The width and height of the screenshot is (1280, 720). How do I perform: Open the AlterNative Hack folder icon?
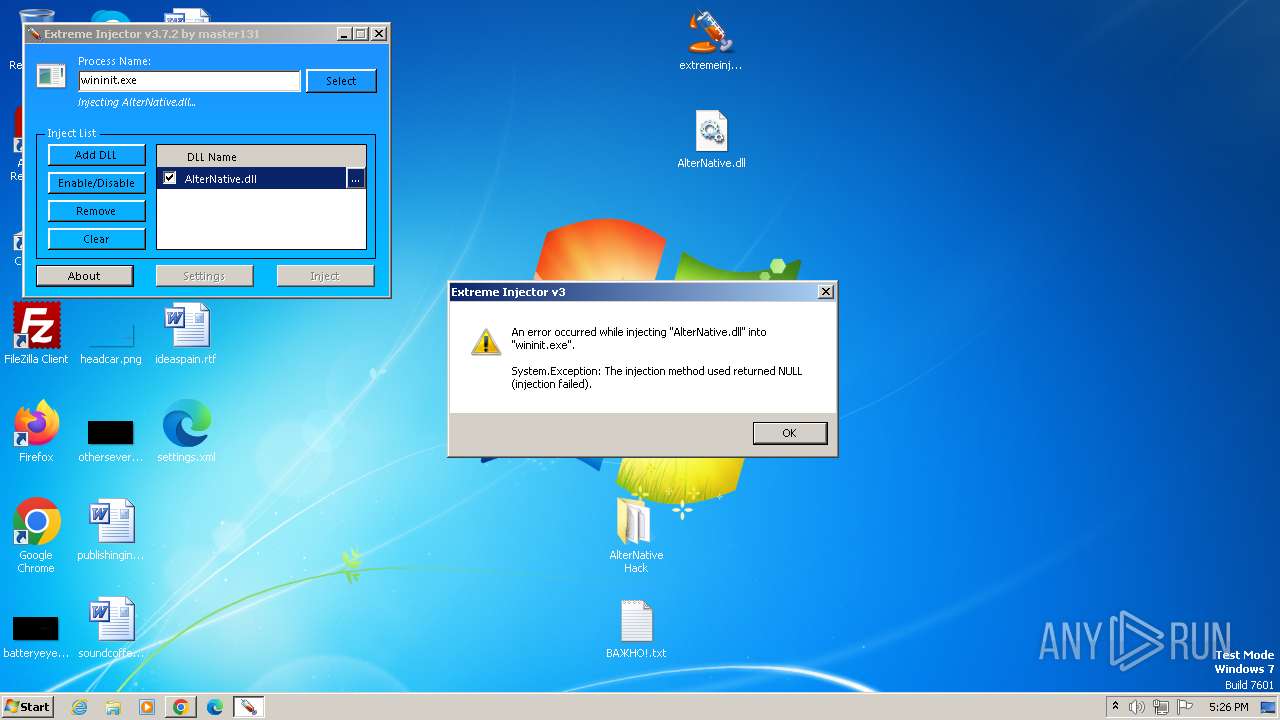point(636,535)
